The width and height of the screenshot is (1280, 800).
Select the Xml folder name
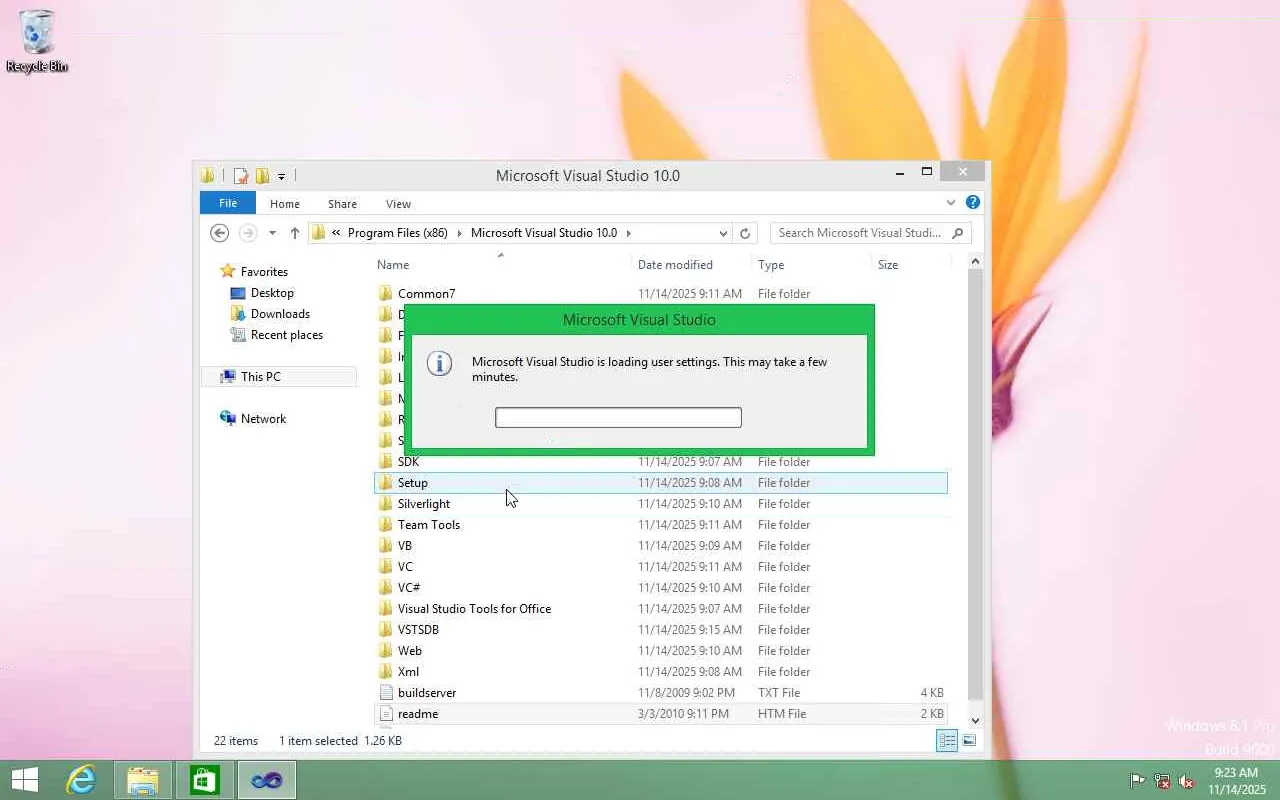[x=408, y=672]
